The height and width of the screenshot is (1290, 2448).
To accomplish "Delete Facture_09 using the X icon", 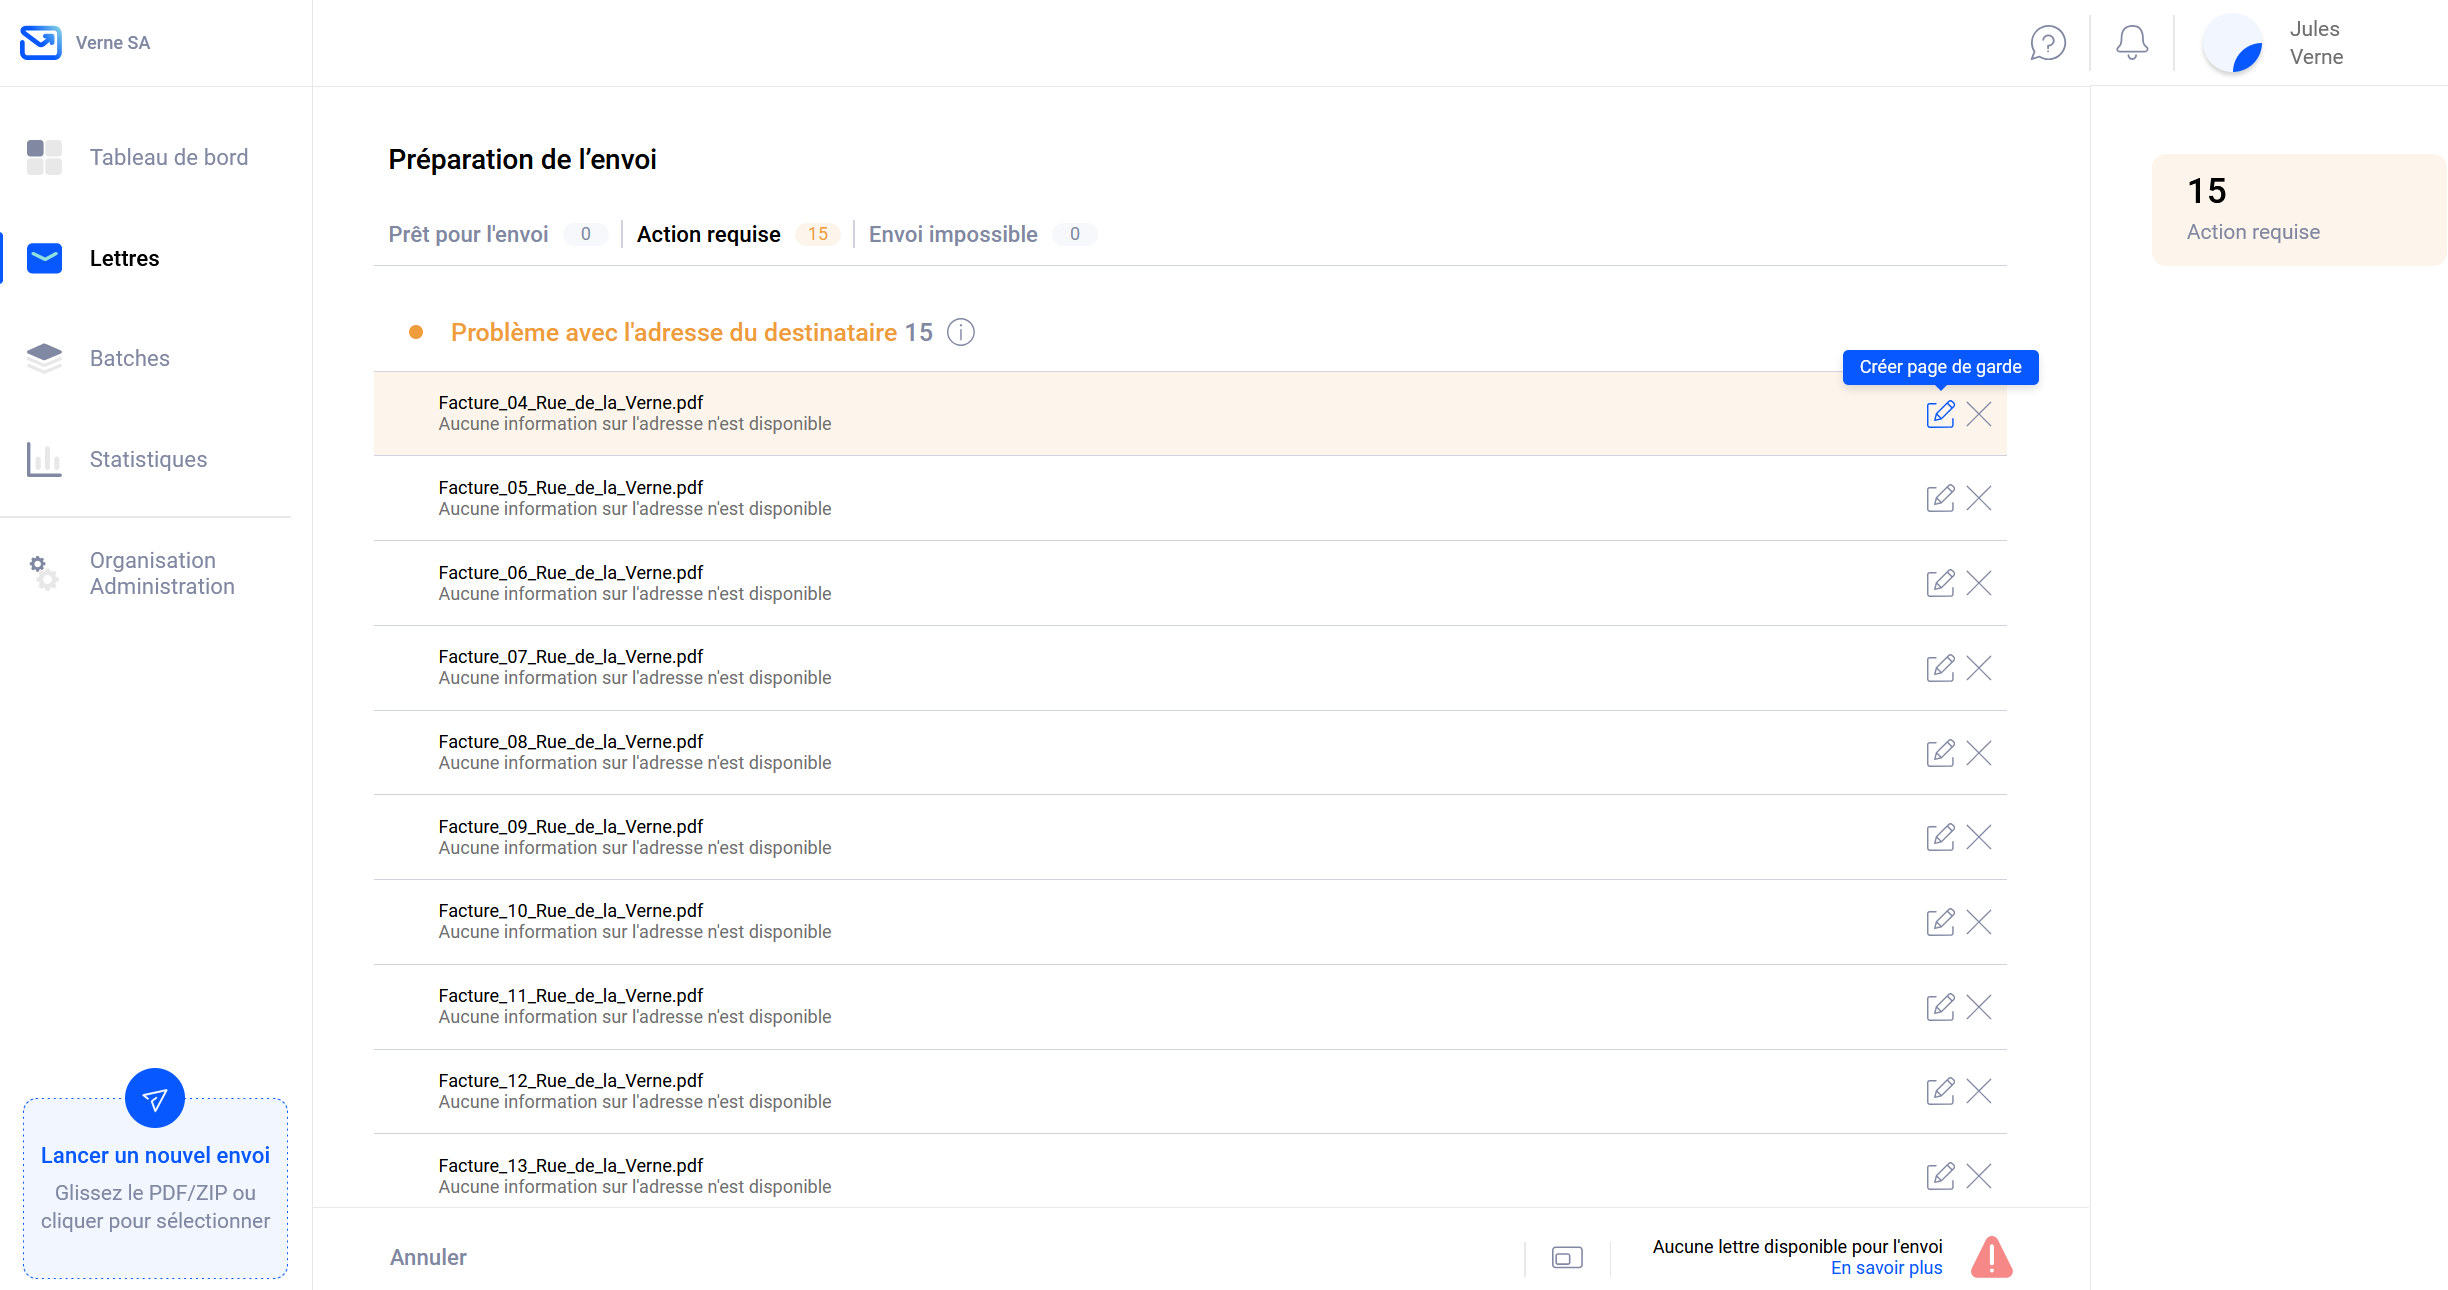I will coord(1978,837).
